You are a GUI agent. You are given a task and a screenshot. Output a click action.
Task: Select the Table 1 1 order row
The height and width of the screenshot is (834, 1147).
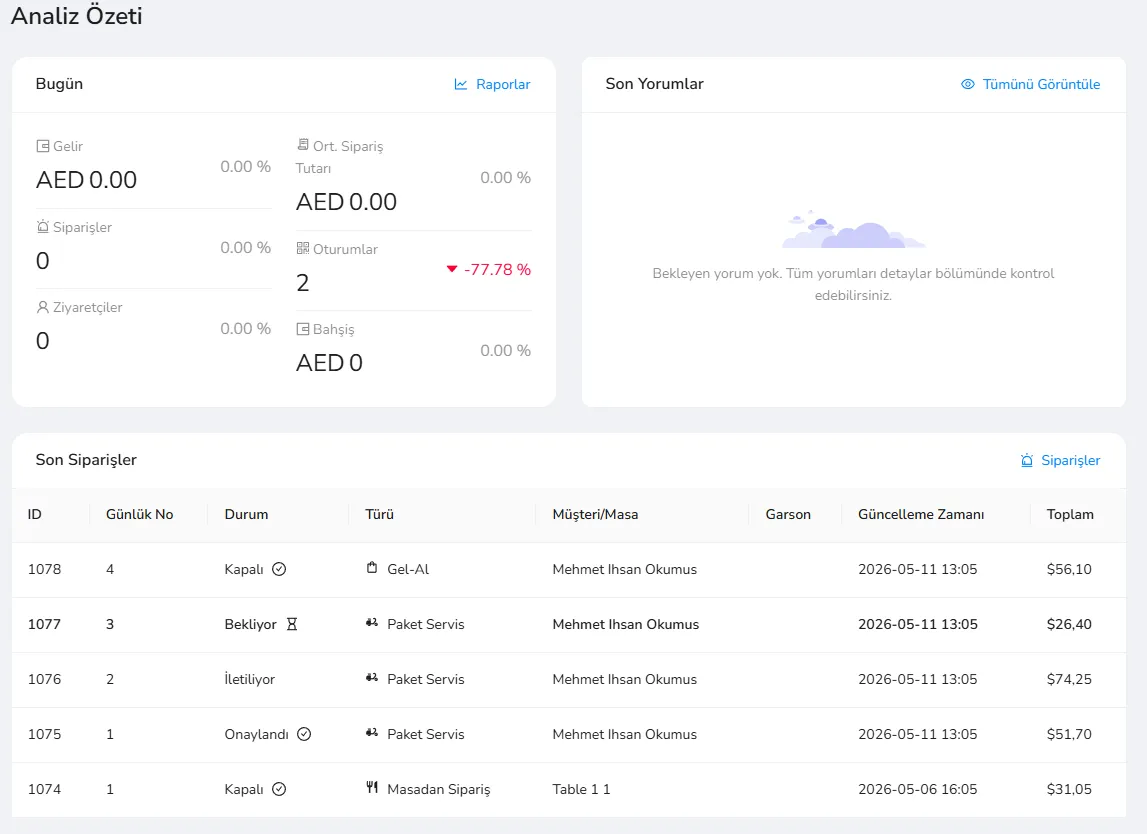(x=568, y=789)
